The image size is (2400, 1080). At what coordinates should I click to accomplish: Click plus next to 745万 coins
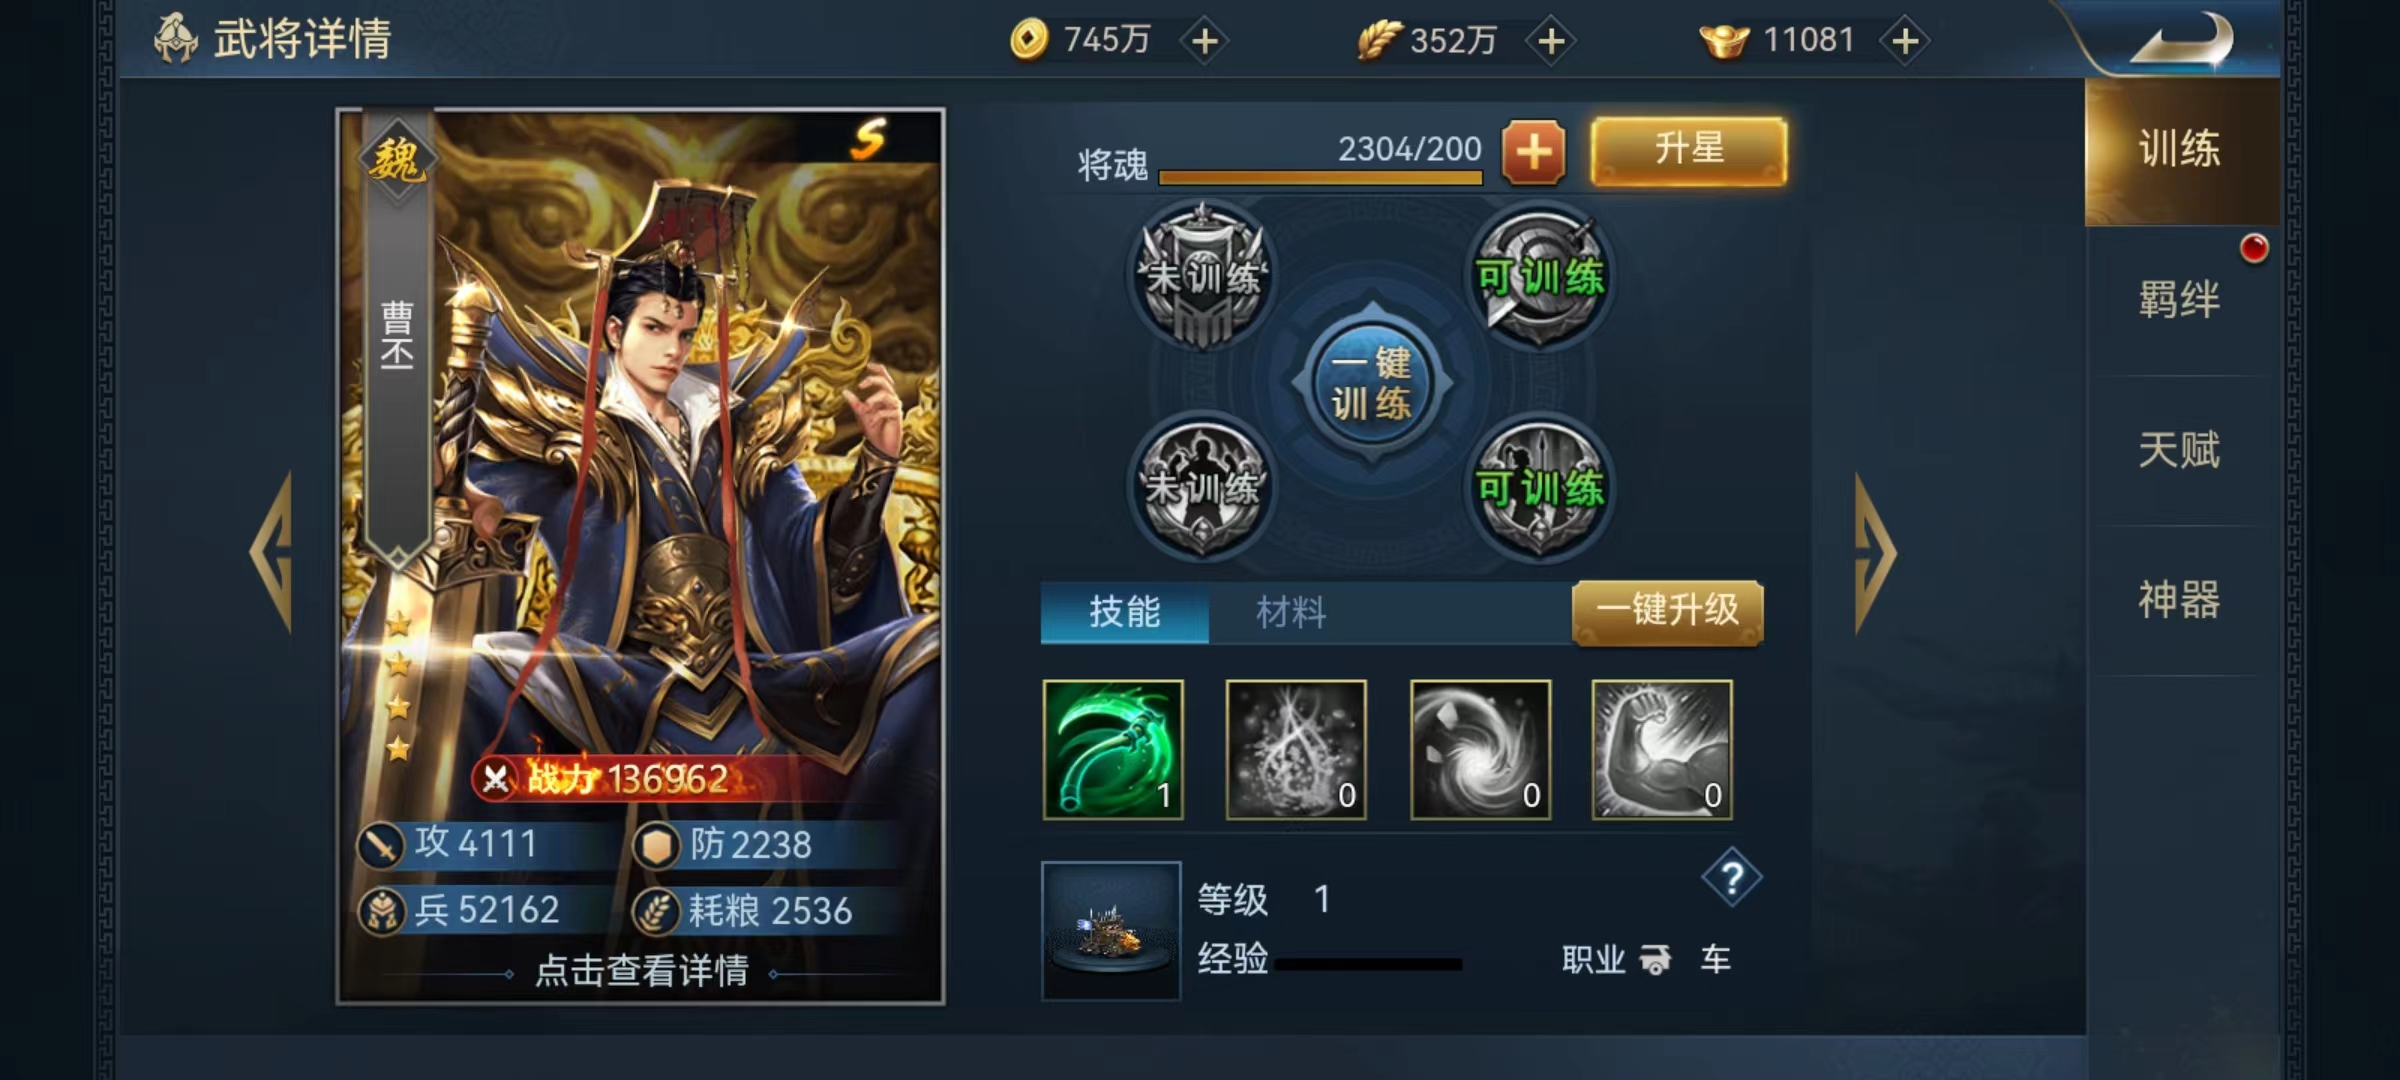tap(1205, 41)
